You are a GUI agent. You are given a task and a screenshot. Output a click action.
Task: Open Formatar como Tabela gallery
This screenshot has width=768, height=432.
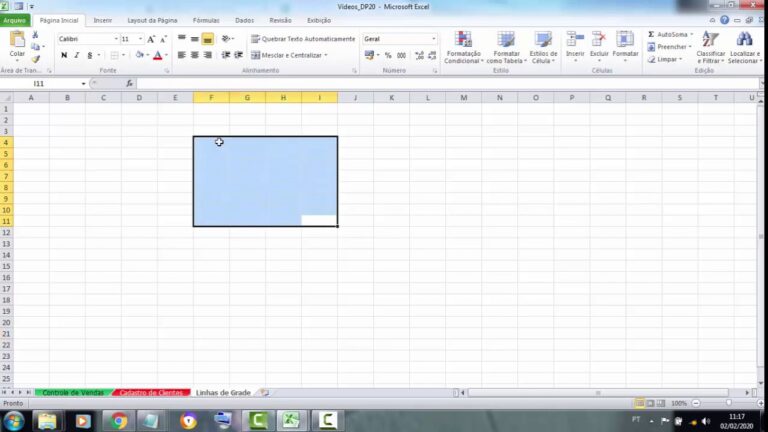click(506, 48)
